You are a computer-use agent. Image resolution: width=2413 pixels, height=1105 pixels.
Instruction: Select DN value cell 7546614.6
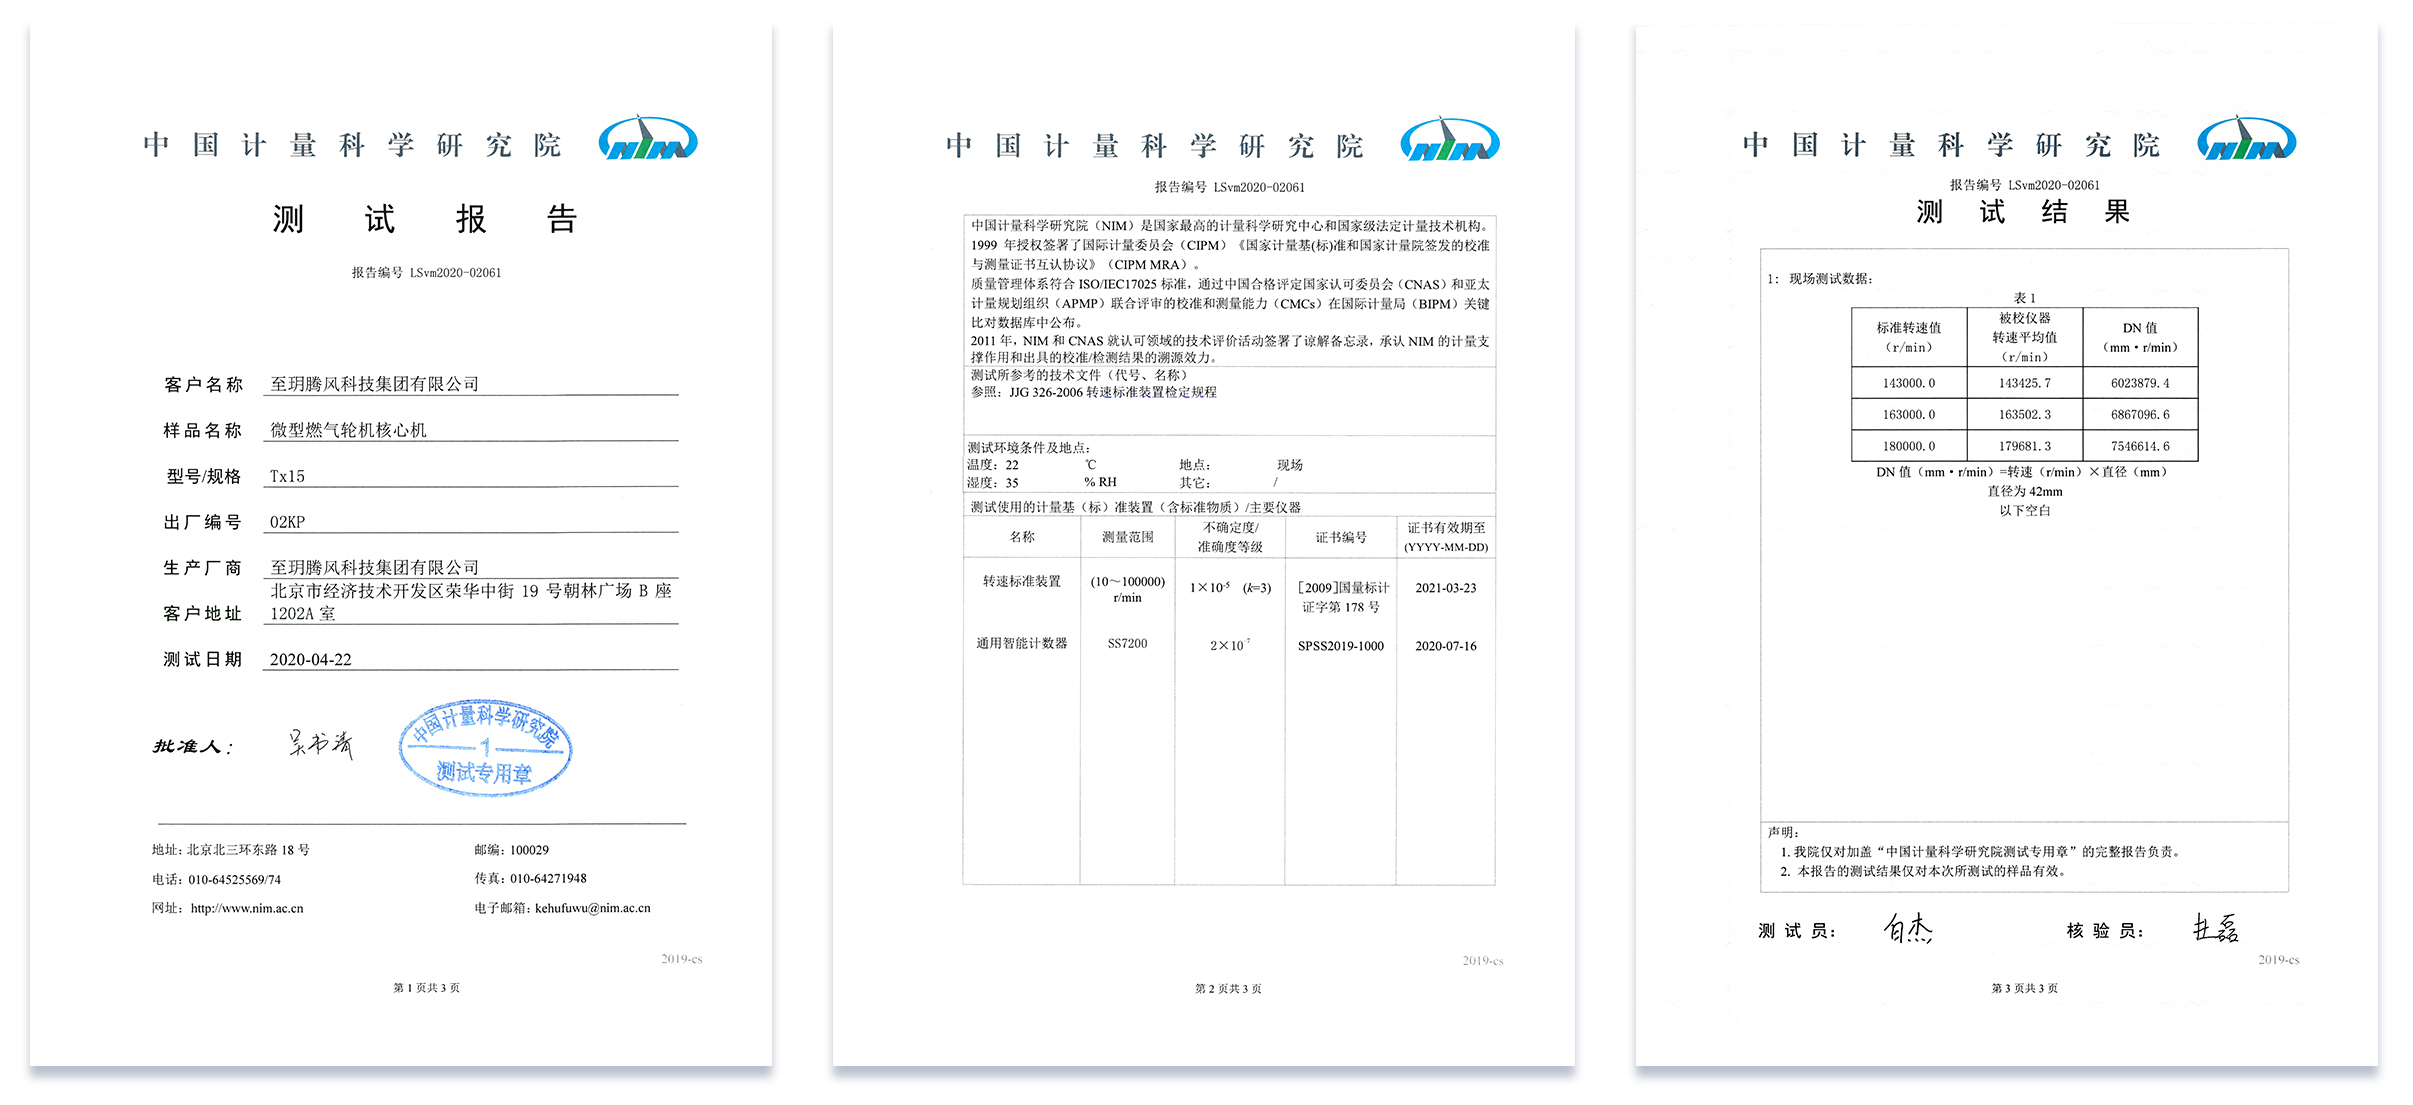pyautogui.click(x=2140, y=446)
